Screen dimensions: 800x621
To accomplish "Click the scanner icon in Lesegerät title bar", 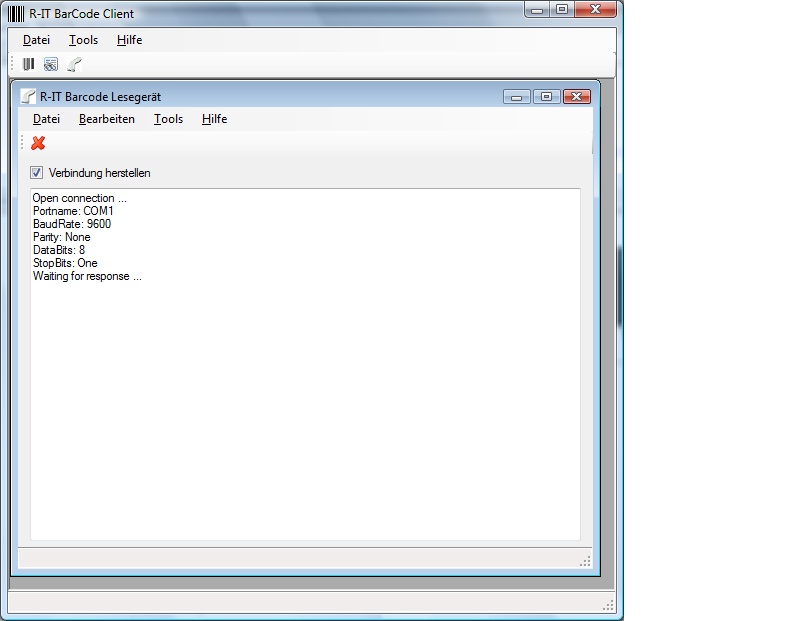I will [29, 96].
